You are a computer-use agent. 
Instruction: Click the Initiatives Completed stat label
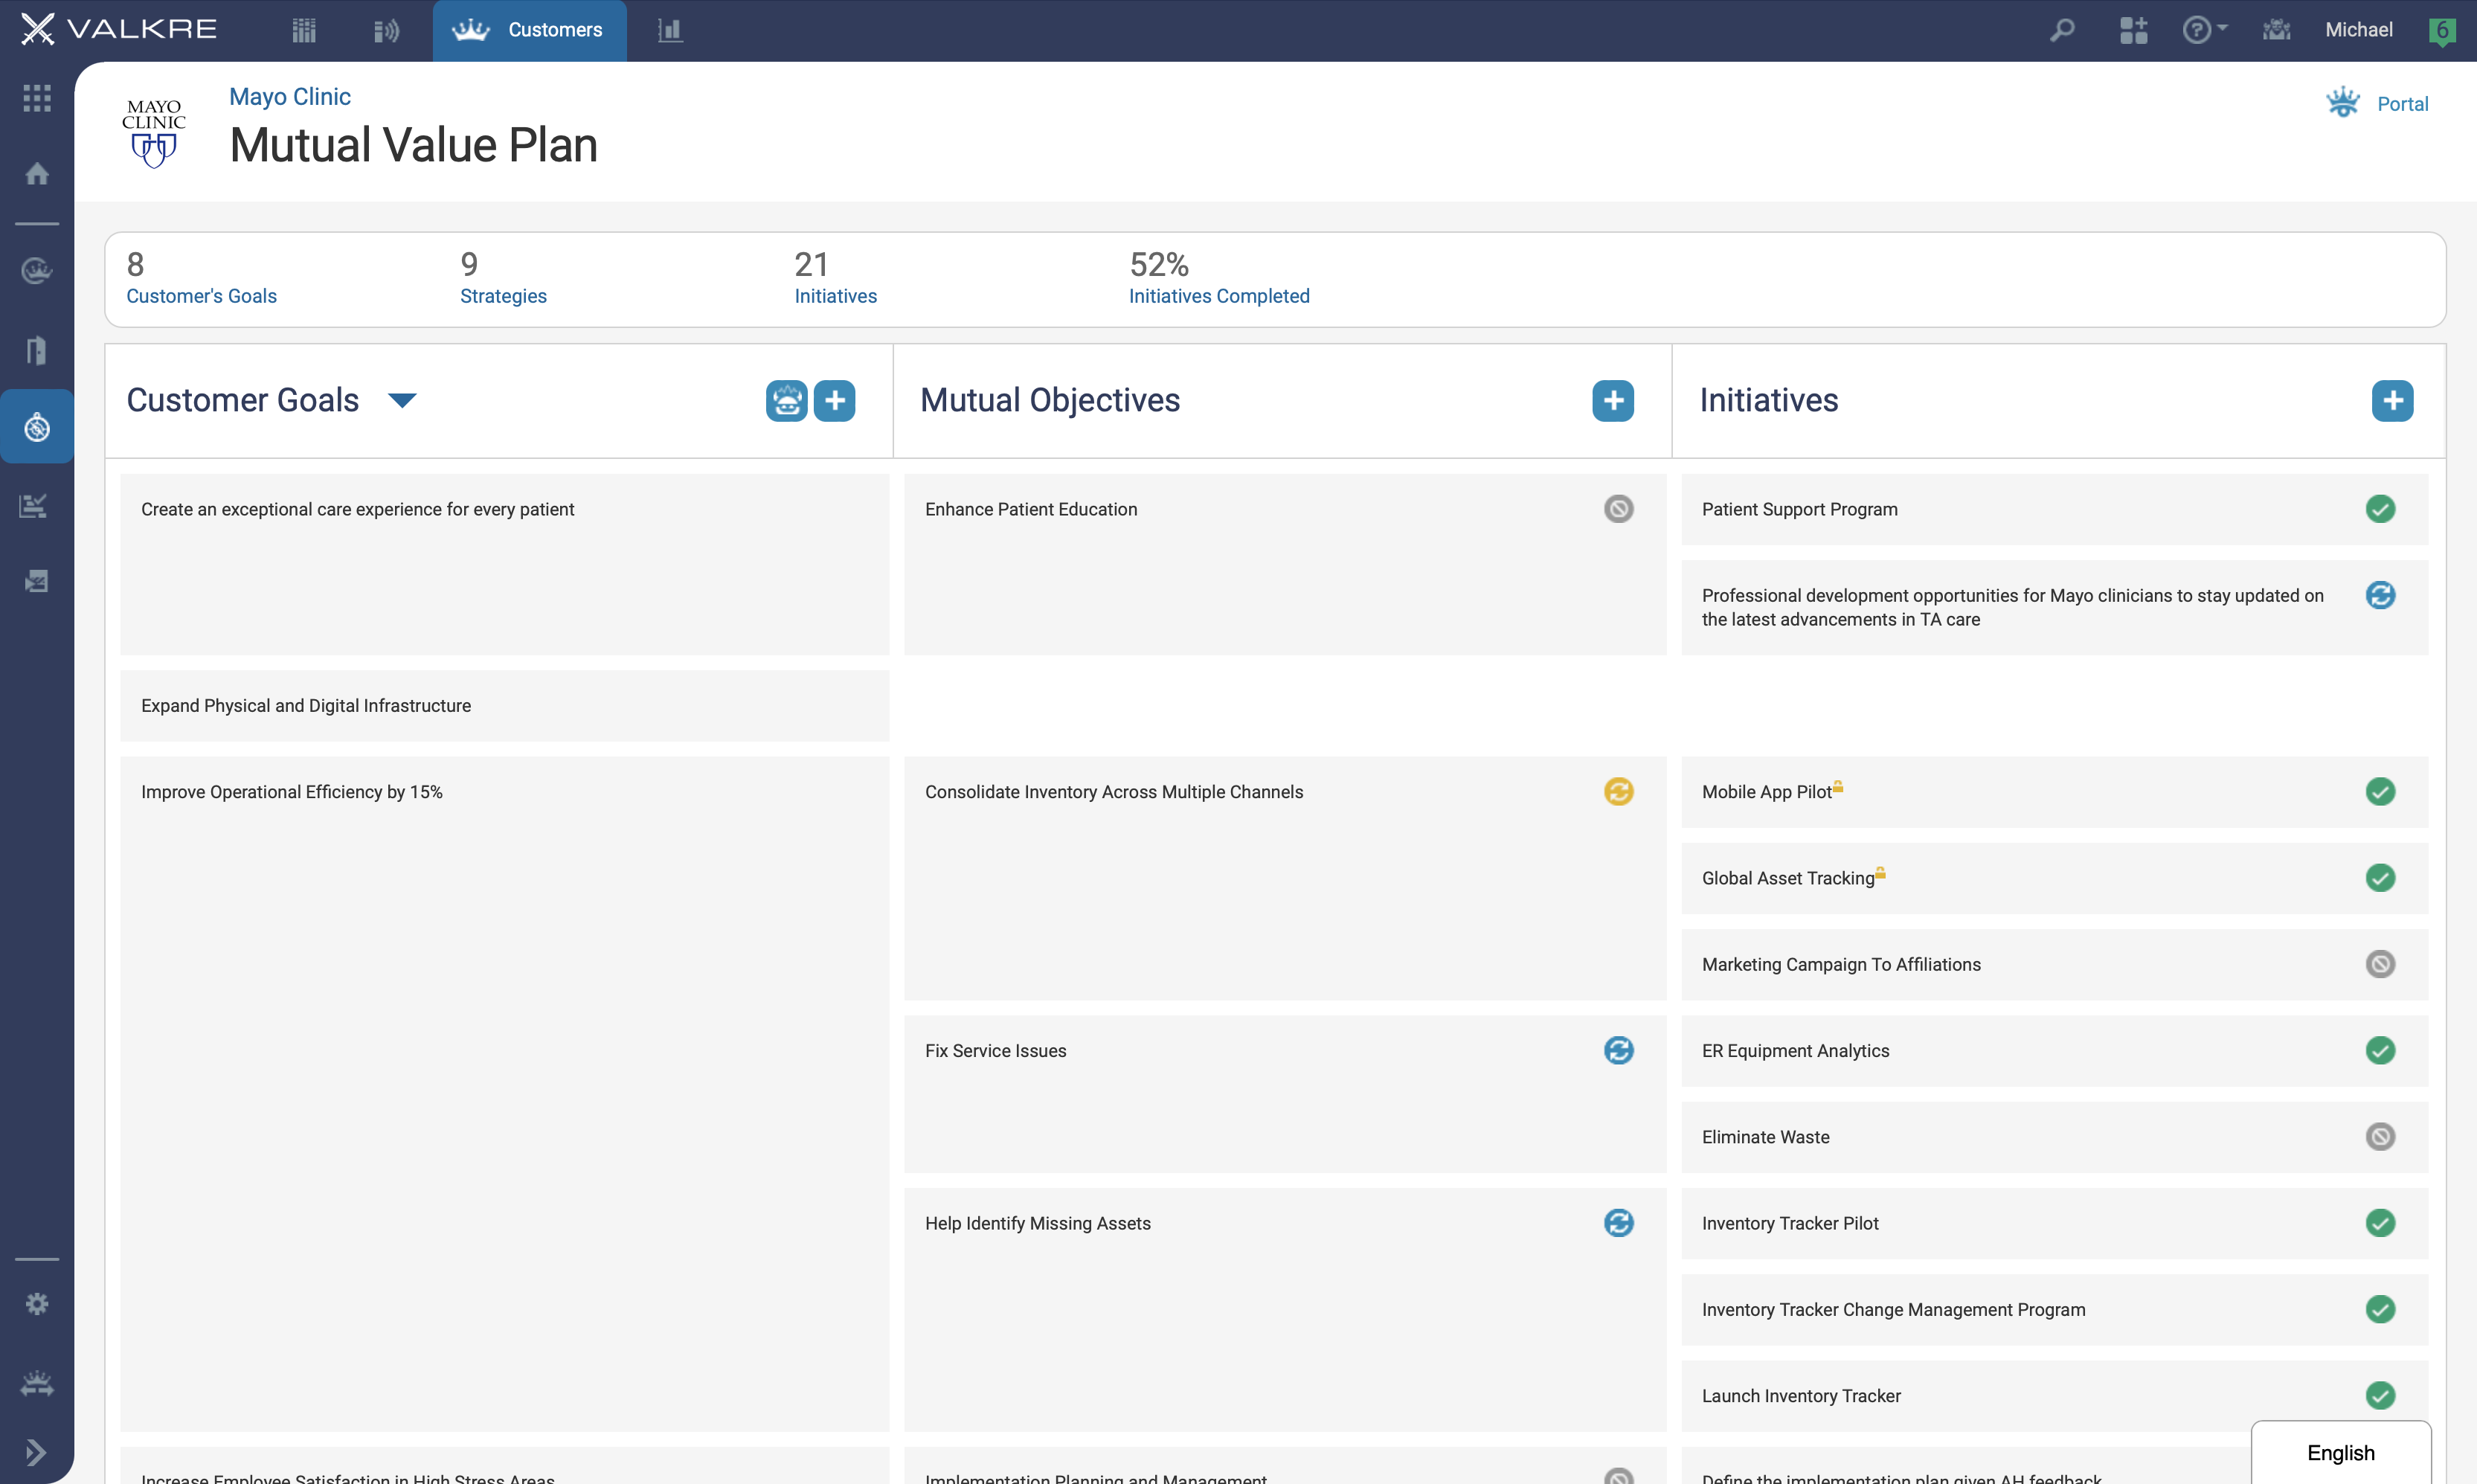click(1218, 296)
